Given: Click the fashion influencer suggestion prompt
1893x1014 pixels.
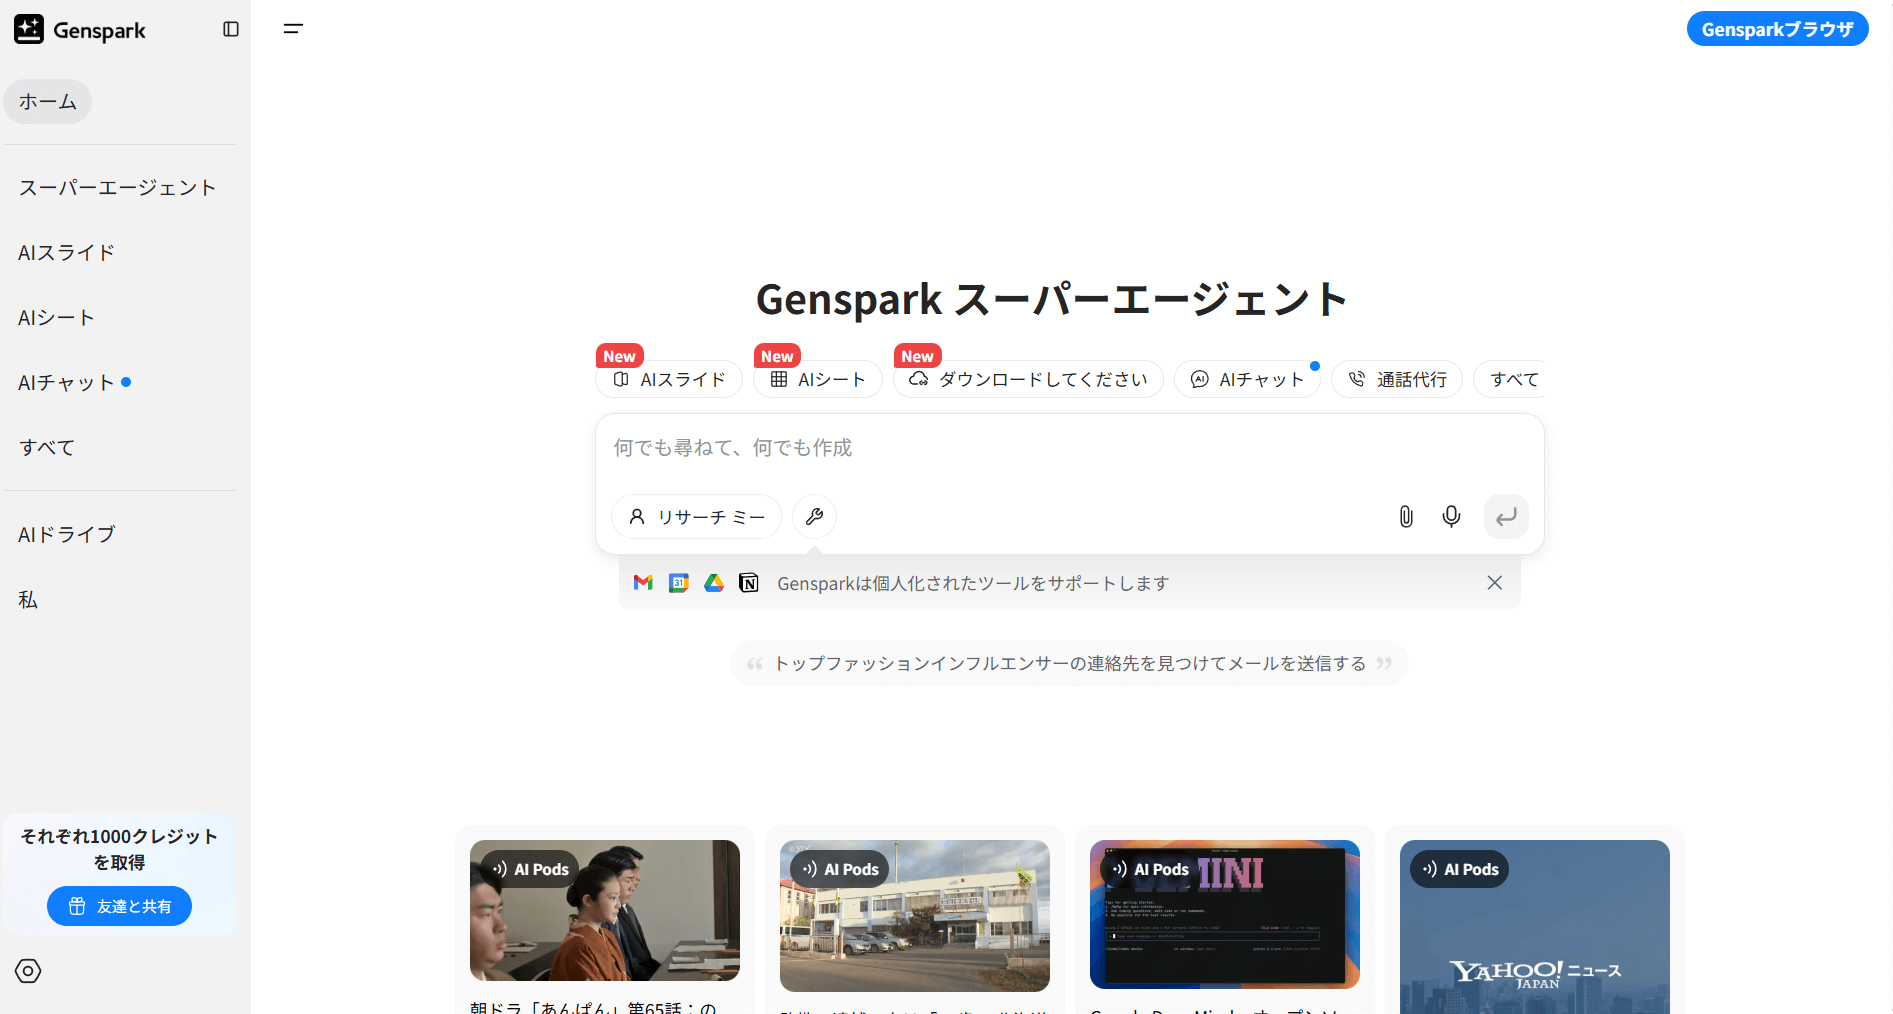Looking at the screenshot, I should click(x=1070, y=664).
